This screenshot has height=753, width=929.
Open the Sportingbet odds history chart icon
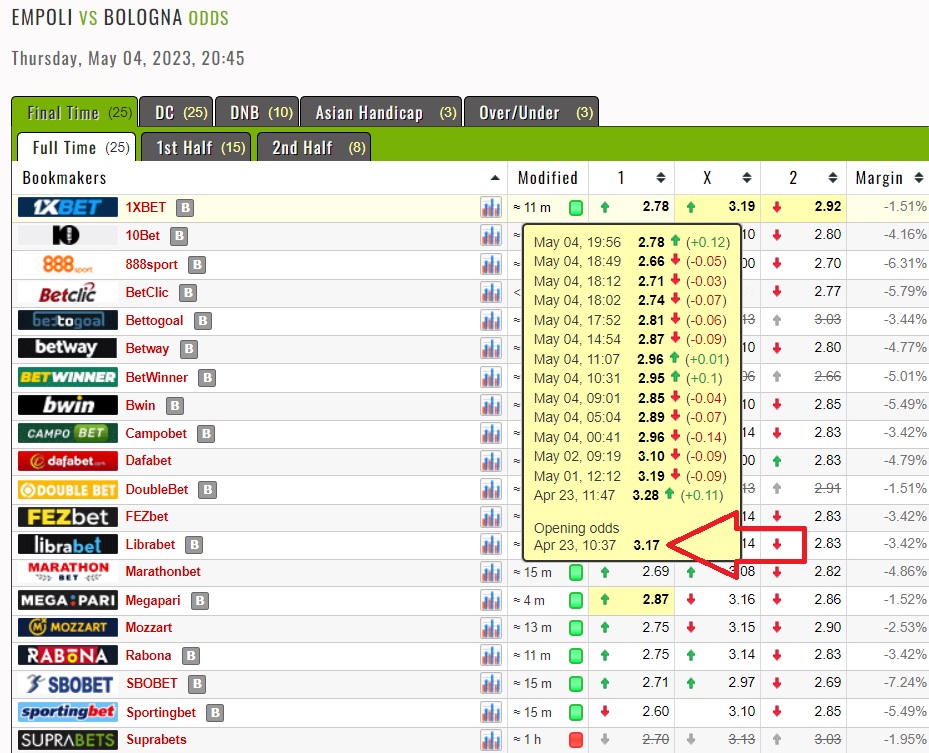point(491,712)
